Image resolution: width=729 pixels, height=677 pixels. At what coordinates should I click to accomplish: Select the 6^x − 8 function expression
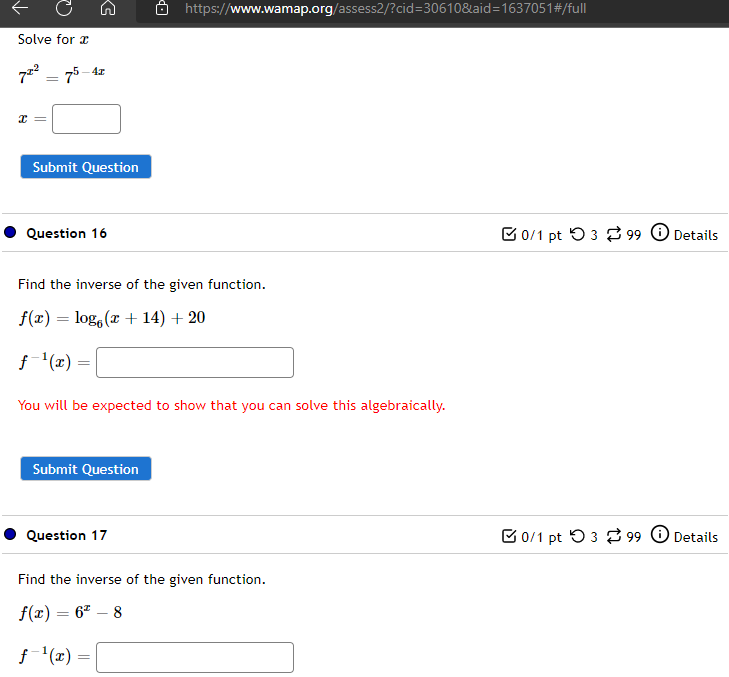[70, 612]
